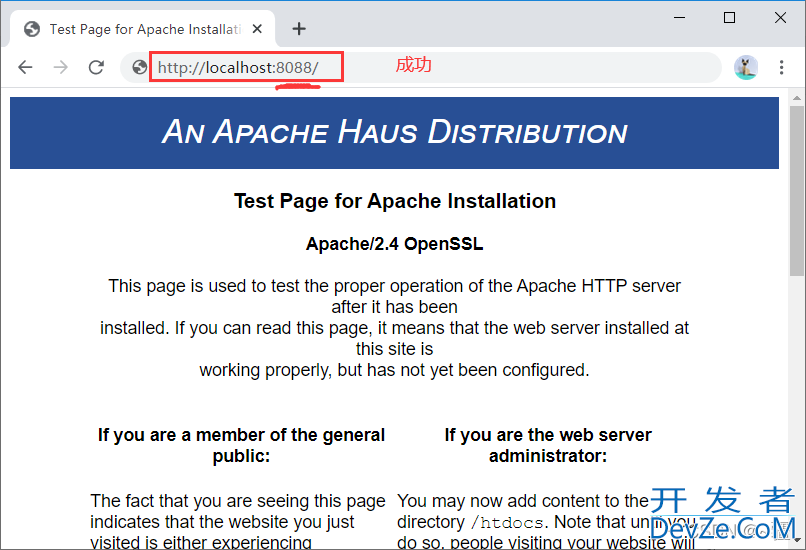Viewport: 806px width, 550px height.
Task: Open the browser's three-dot menu
Action: 781,67
